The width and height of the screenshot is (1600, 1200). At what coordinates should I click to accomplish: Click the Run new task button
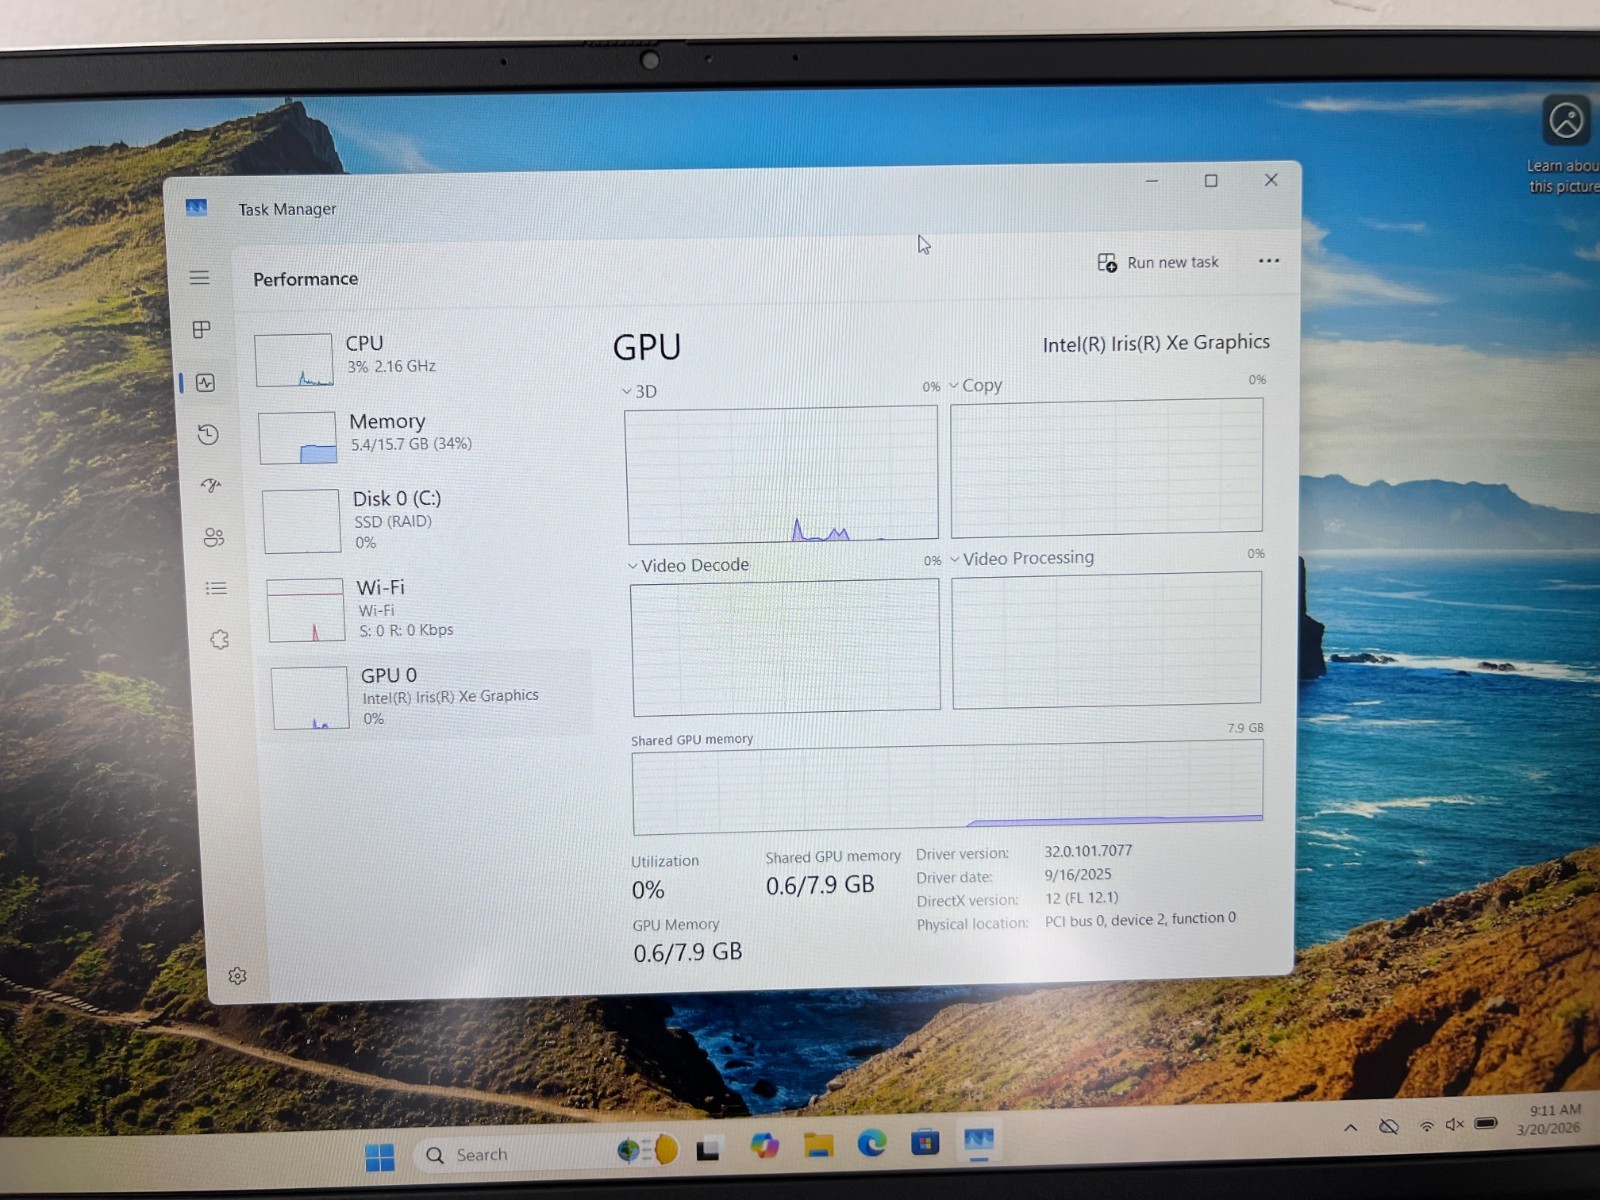point(1158,262)
